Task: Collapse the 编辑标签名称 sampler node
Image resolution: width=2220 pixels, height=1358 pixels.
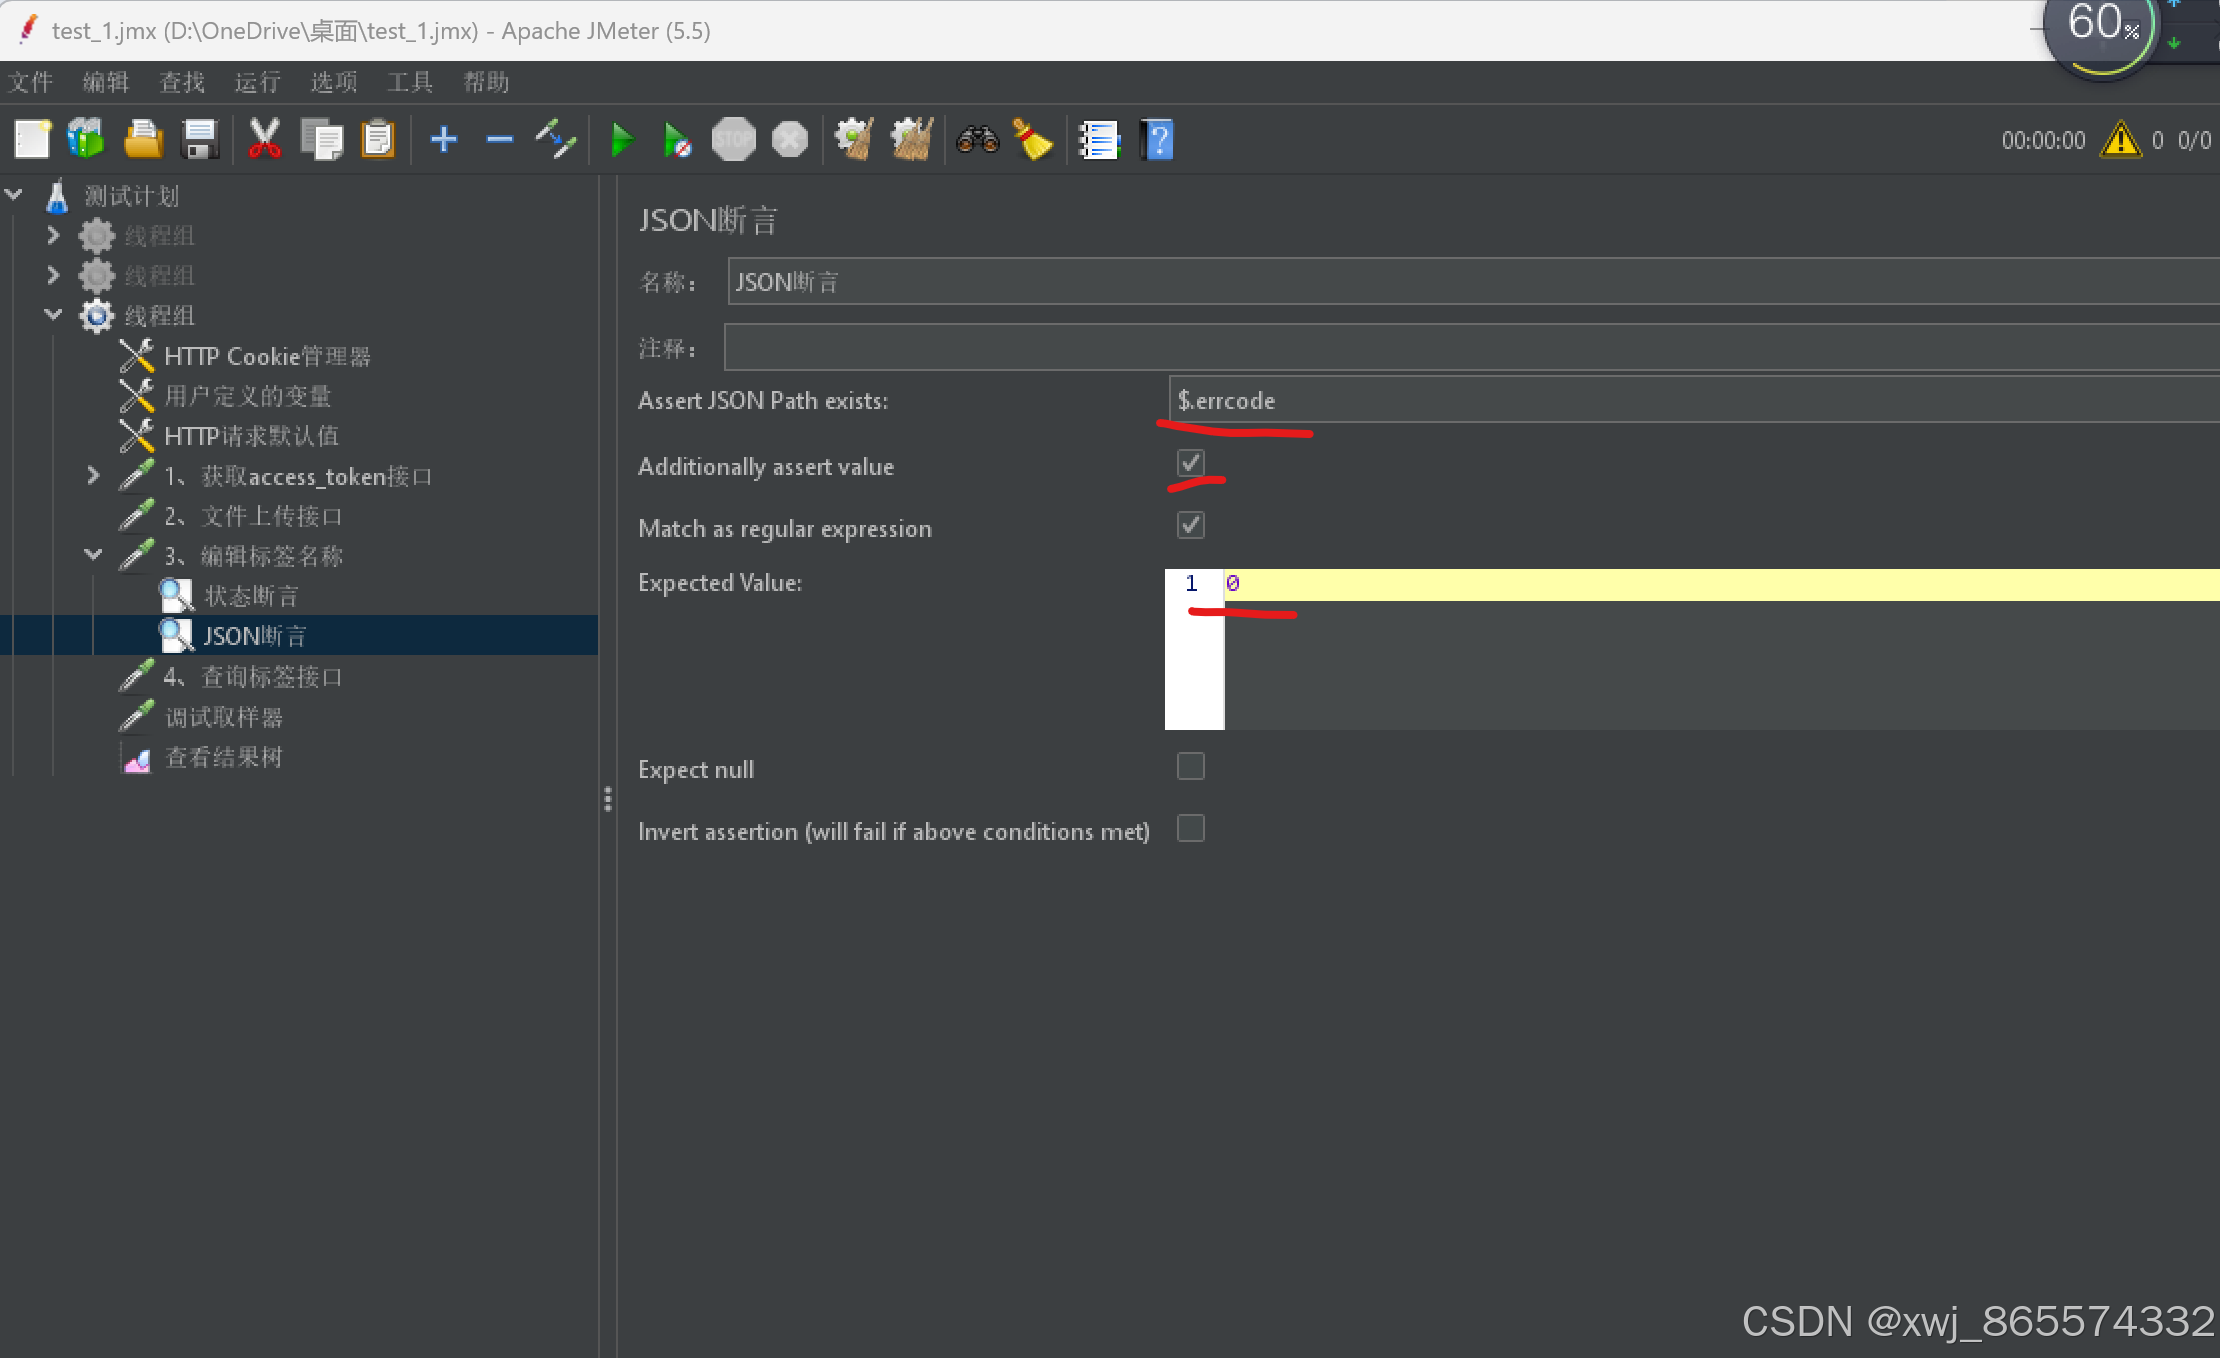Action: pyautogui.click(x=93, y=555)
